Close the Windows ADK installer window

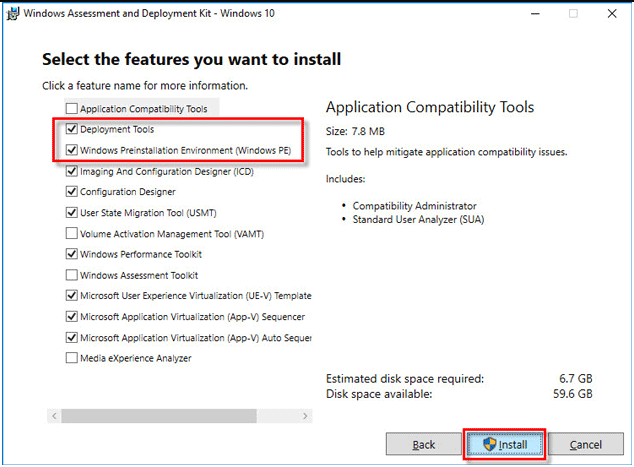(610, 14)
